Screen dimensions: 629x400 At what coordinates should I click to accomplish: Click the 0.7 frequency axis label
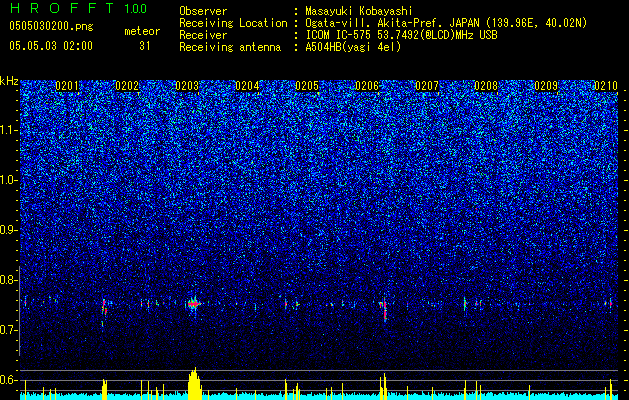(9, 330)
